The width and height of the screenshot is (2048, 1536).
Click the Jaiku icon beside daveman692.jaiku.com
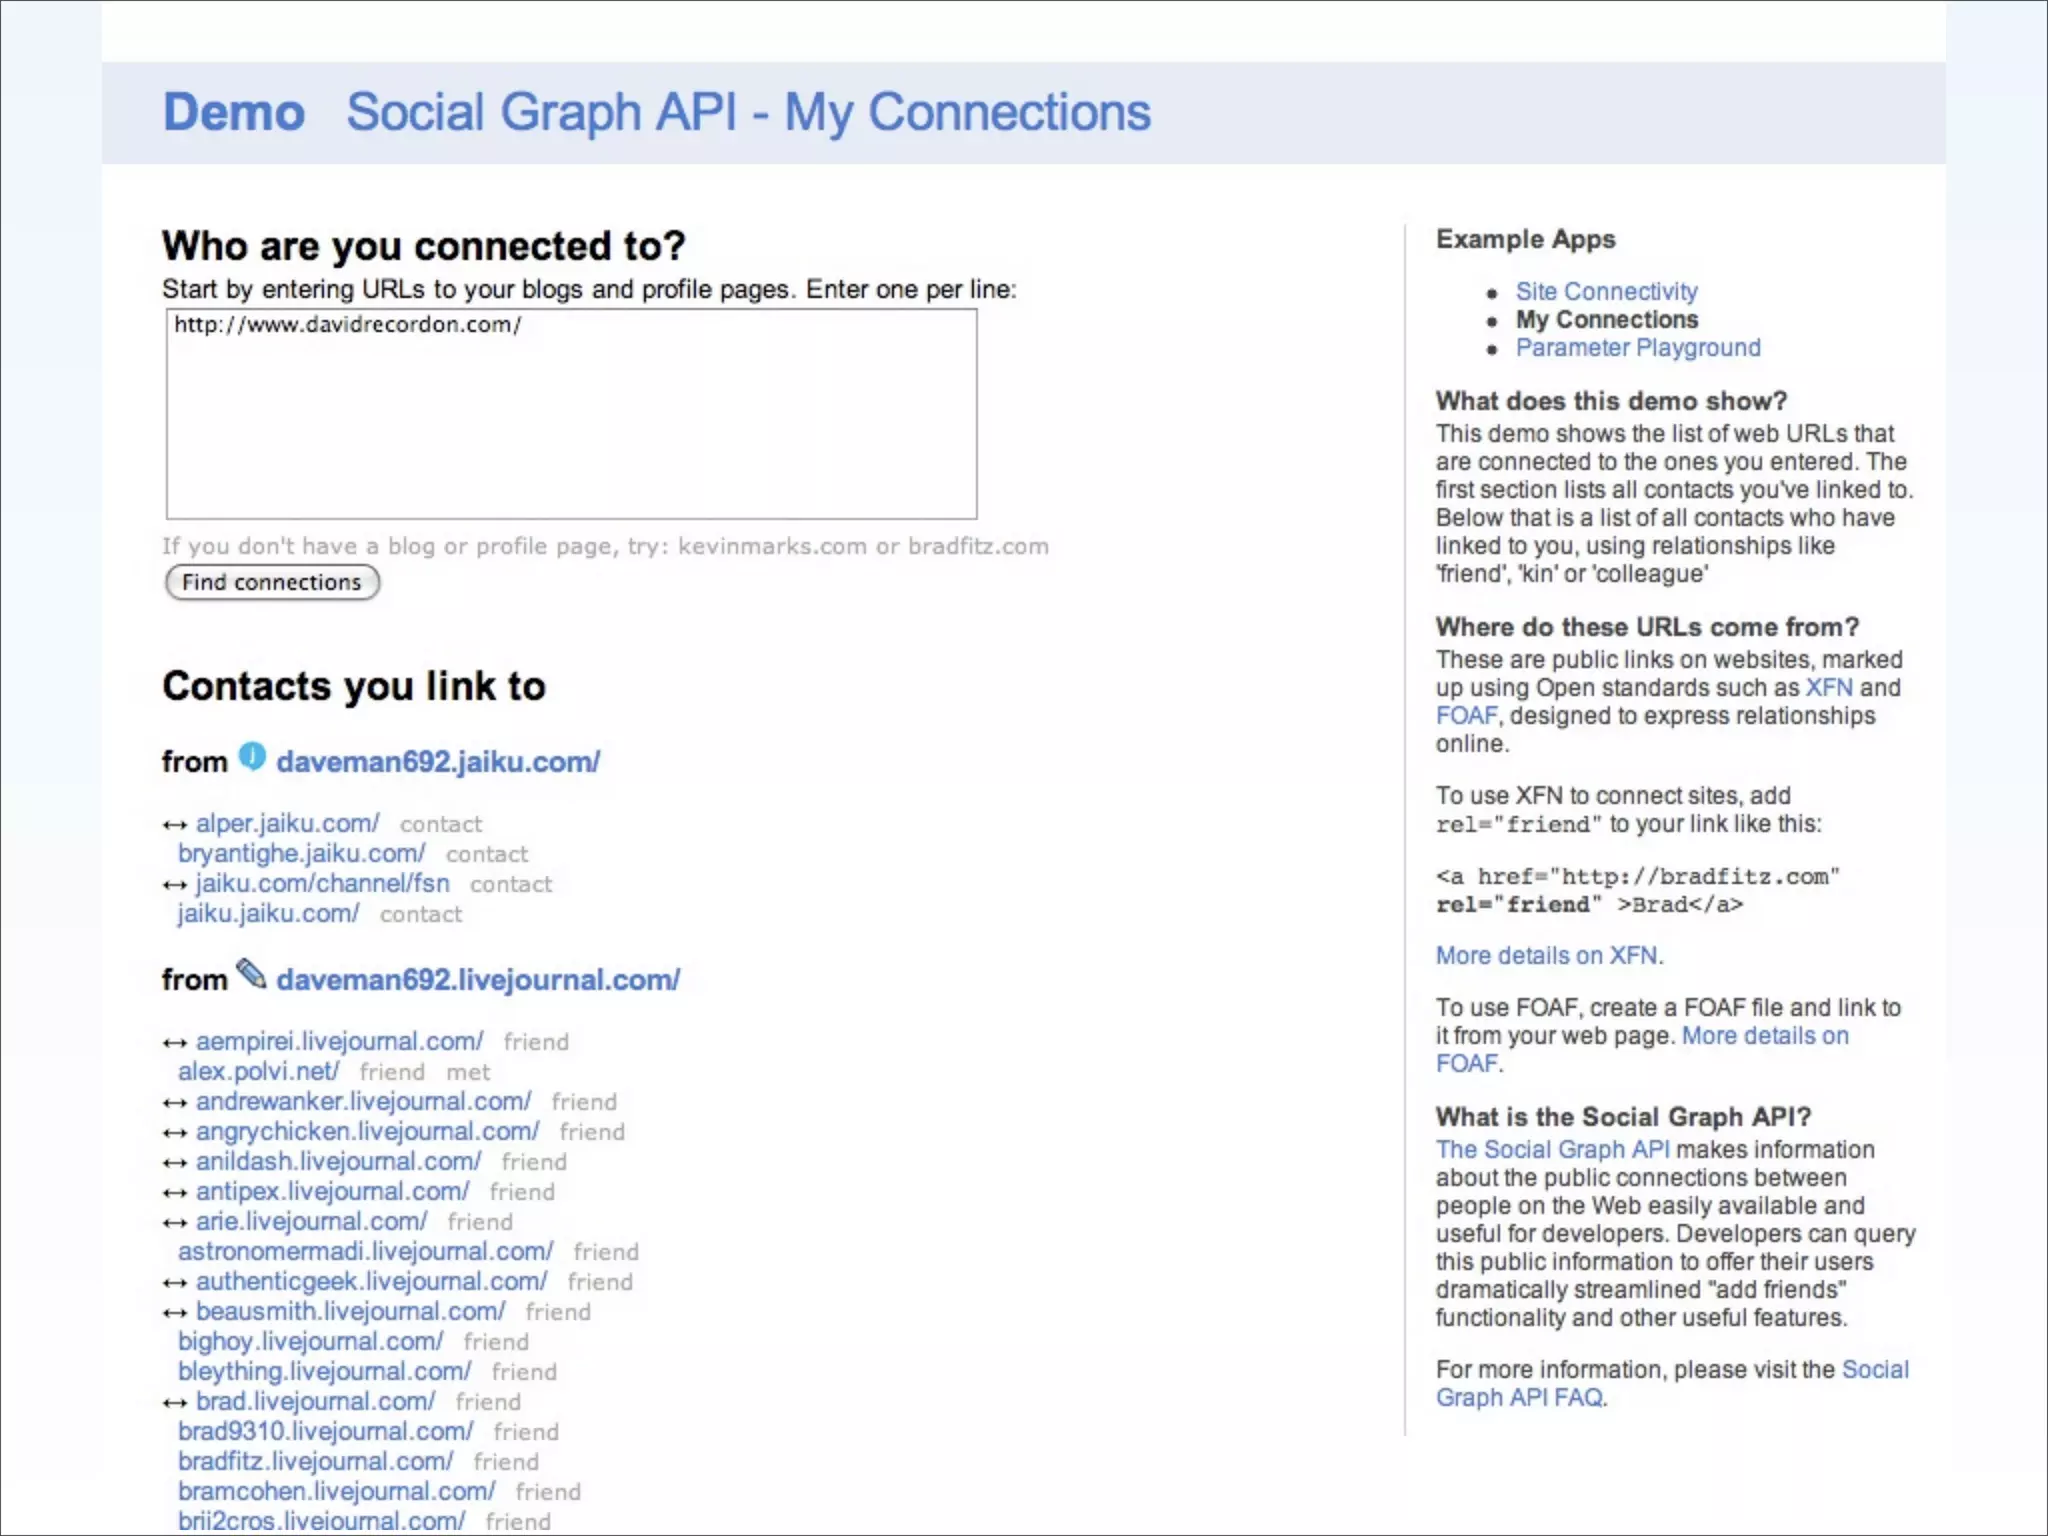252,757
